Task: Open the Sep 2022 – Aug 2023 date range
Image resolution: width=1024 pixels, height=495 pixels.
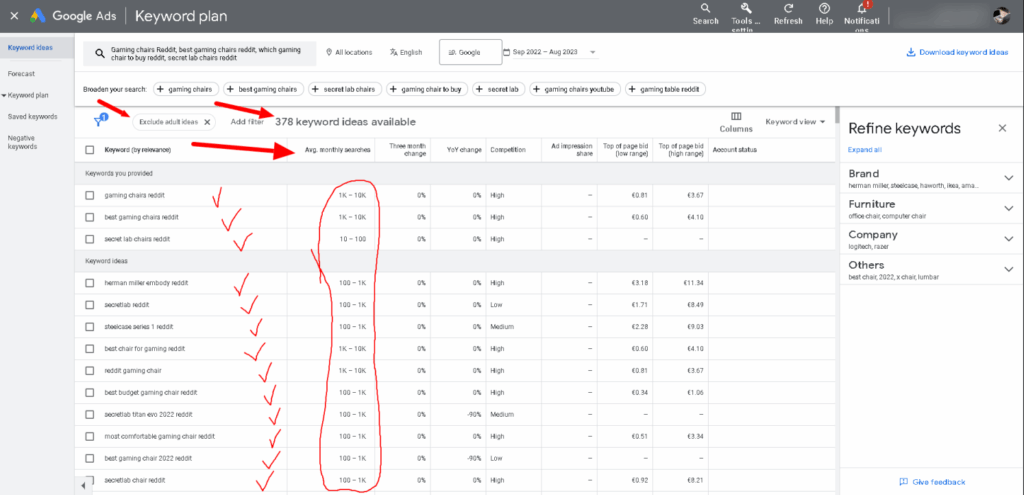Action: tap(550, 52)
